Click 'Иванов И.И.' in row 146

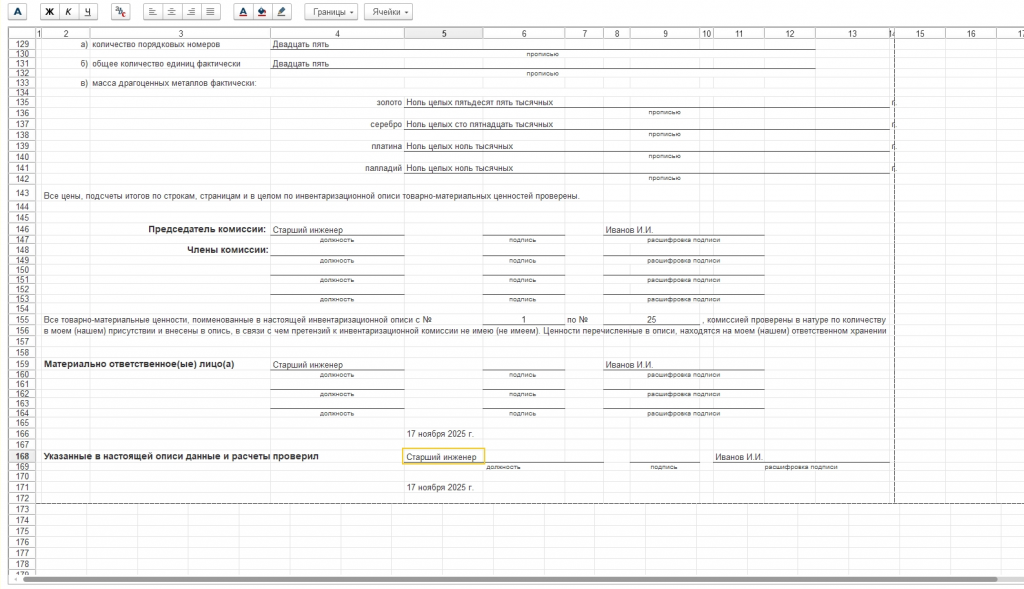coord(629,230)
